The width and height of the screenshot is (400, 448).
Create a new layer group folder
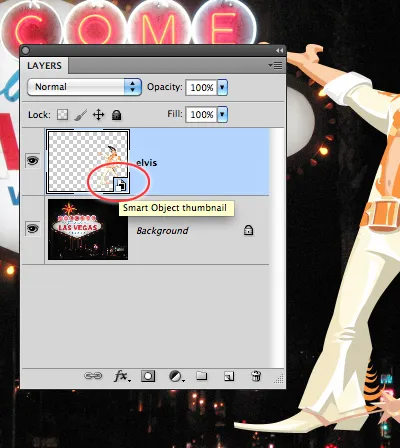(202, 376)
